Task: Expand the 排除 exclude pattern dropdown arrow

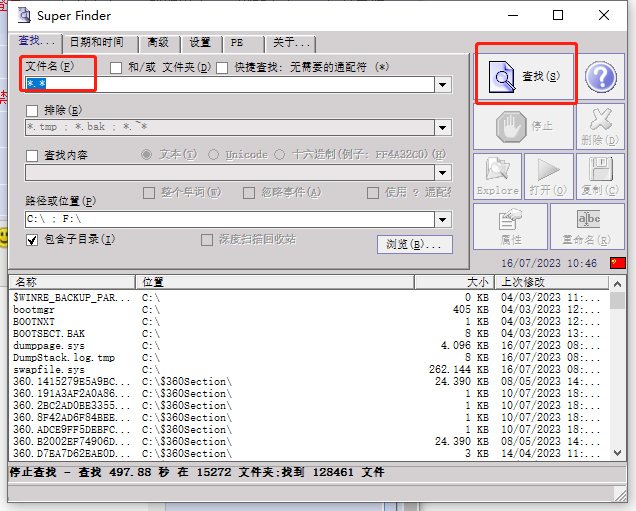Action: tap(443, 128)
